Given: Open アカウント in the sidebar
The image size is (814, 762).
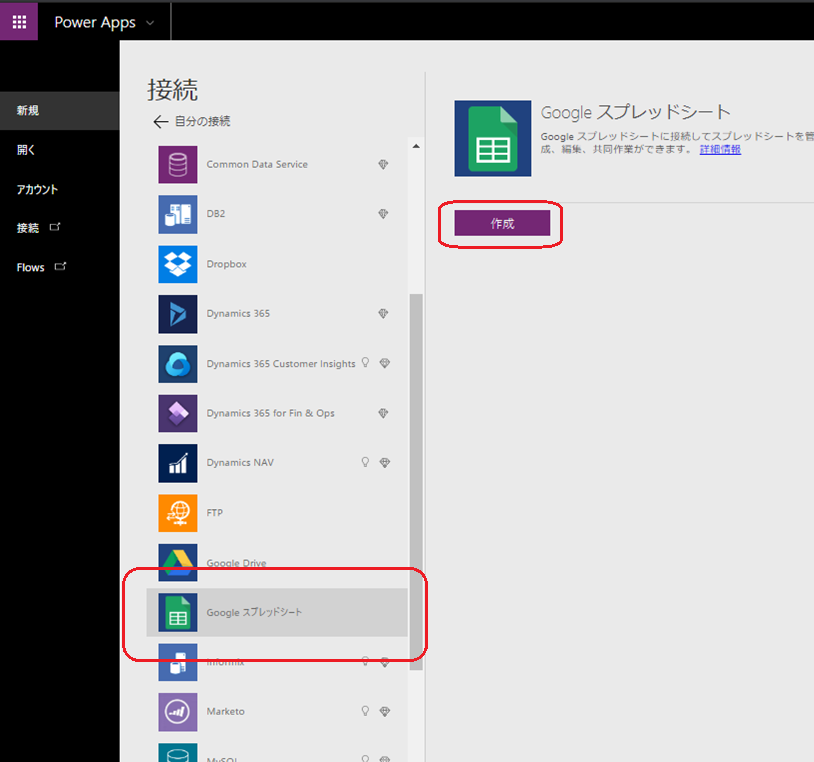Looking at the screenshot, I should (37, 189).
